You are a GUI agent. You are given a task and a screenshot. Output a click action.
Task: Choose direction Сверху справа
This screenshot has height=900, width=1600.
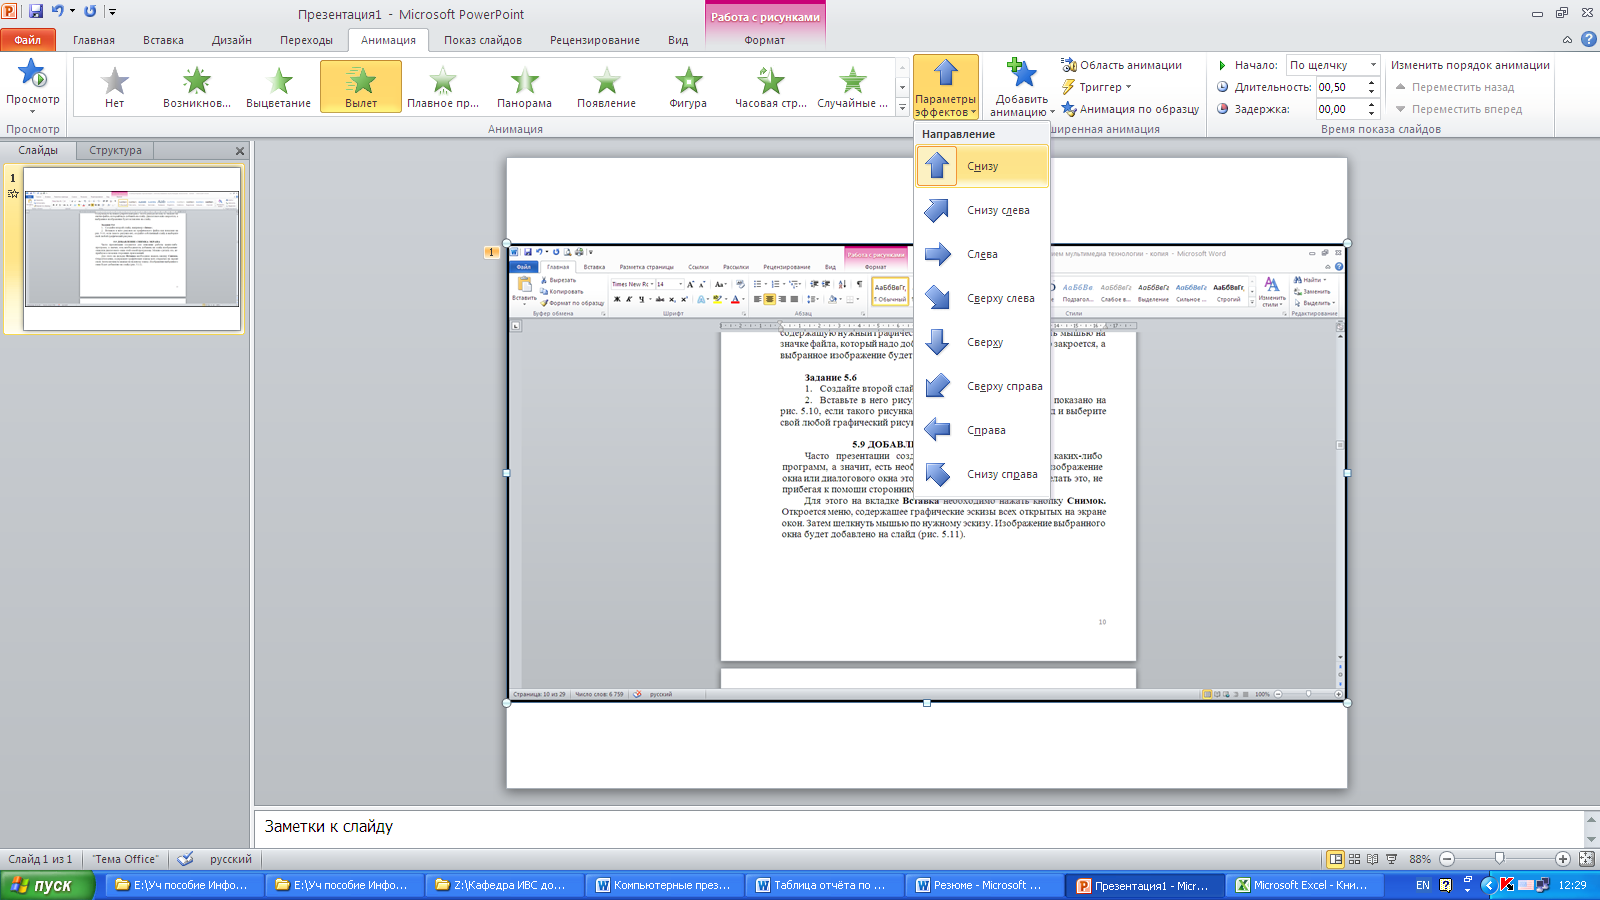click(x=982, y=386)
